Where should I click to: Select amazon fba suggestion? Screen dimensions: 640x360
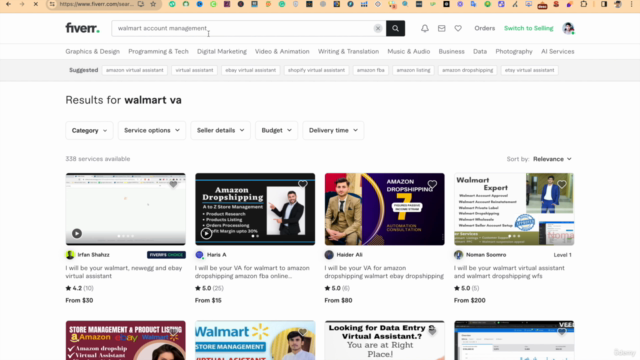pyautogui.click(x=371, y=70)
